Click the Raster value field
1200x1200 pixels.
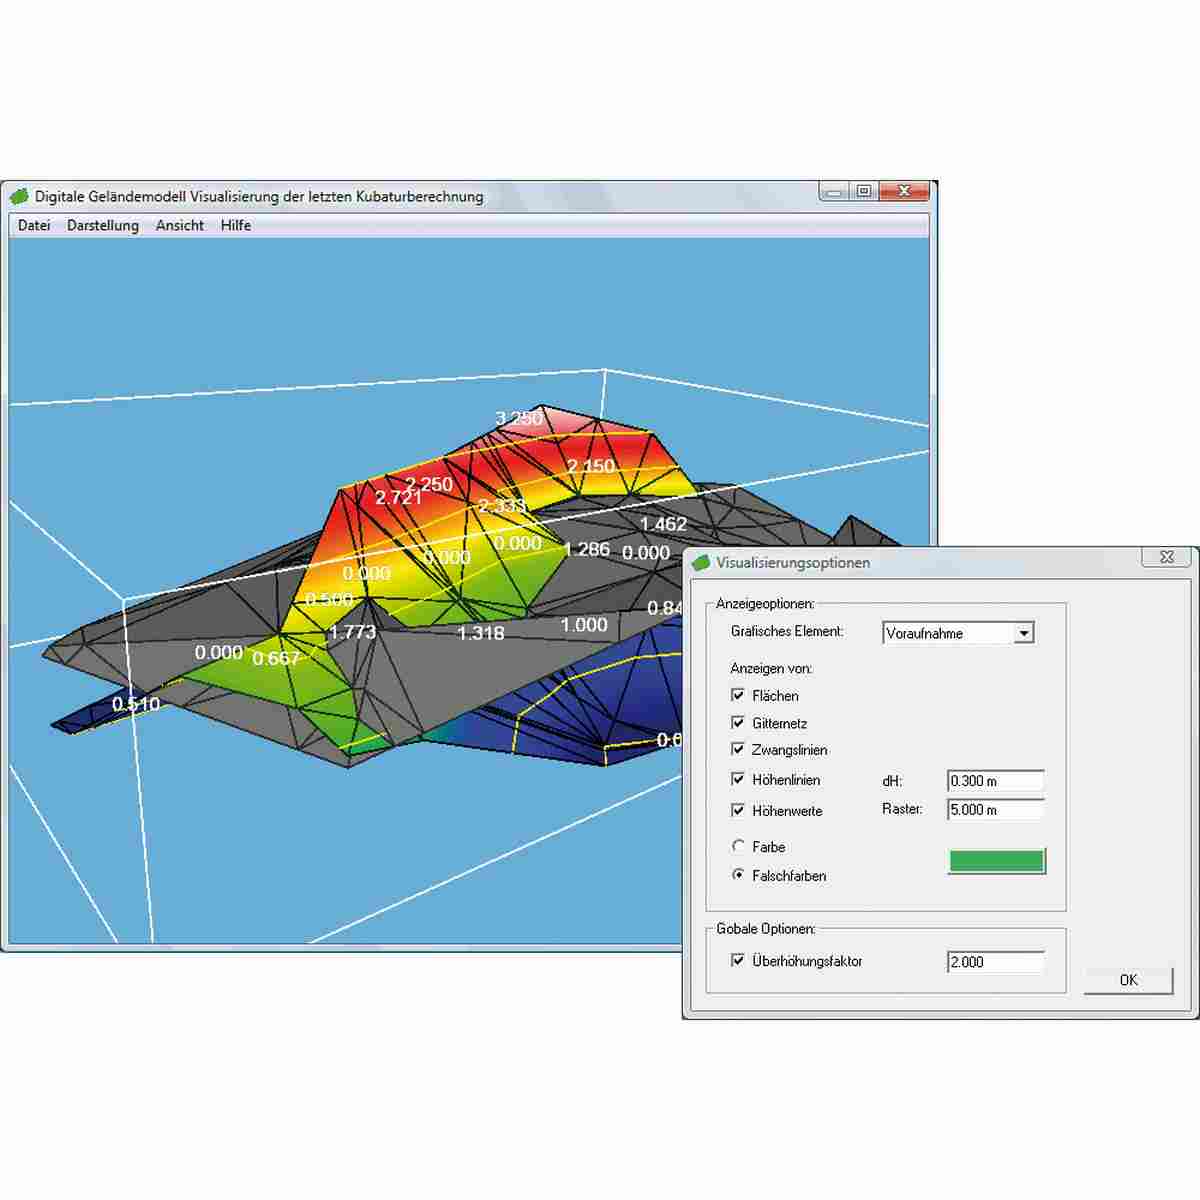pyautogui.click(x=995, y=810)
